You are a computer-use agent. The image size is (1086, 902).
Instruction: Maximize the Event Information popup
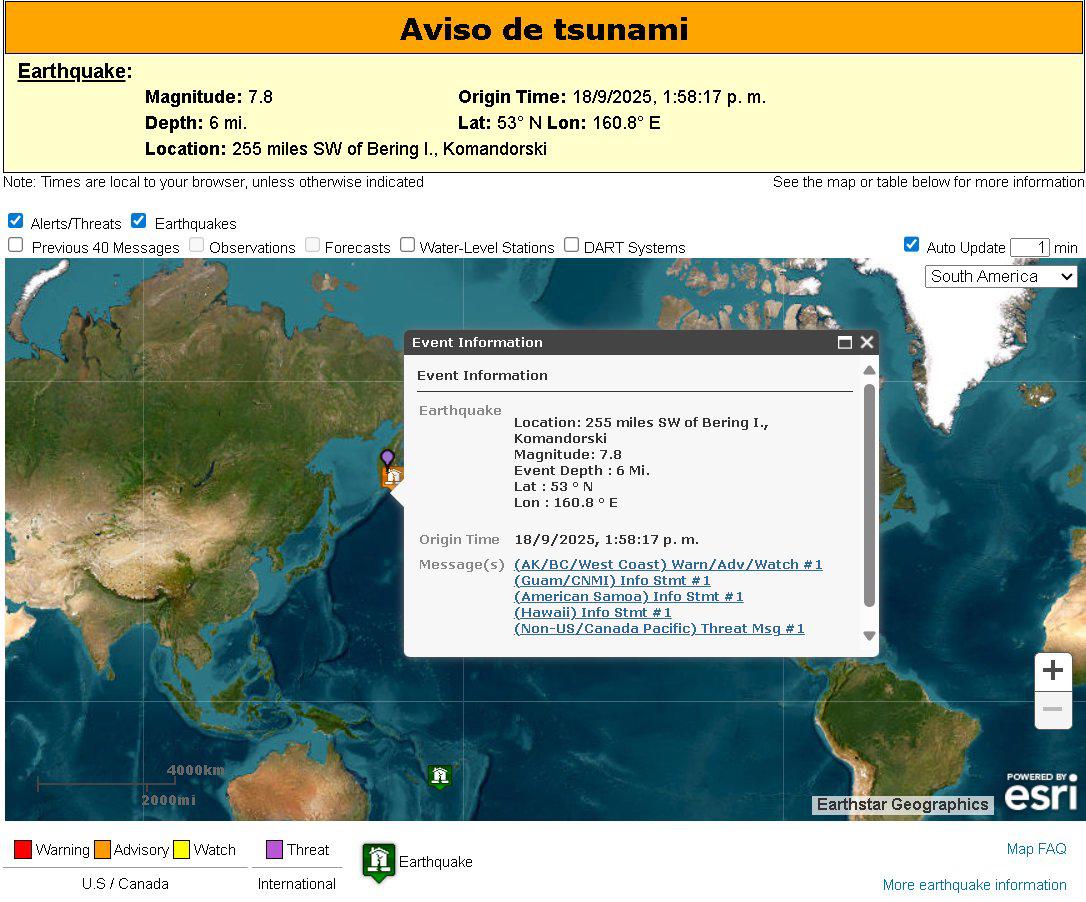845,342
